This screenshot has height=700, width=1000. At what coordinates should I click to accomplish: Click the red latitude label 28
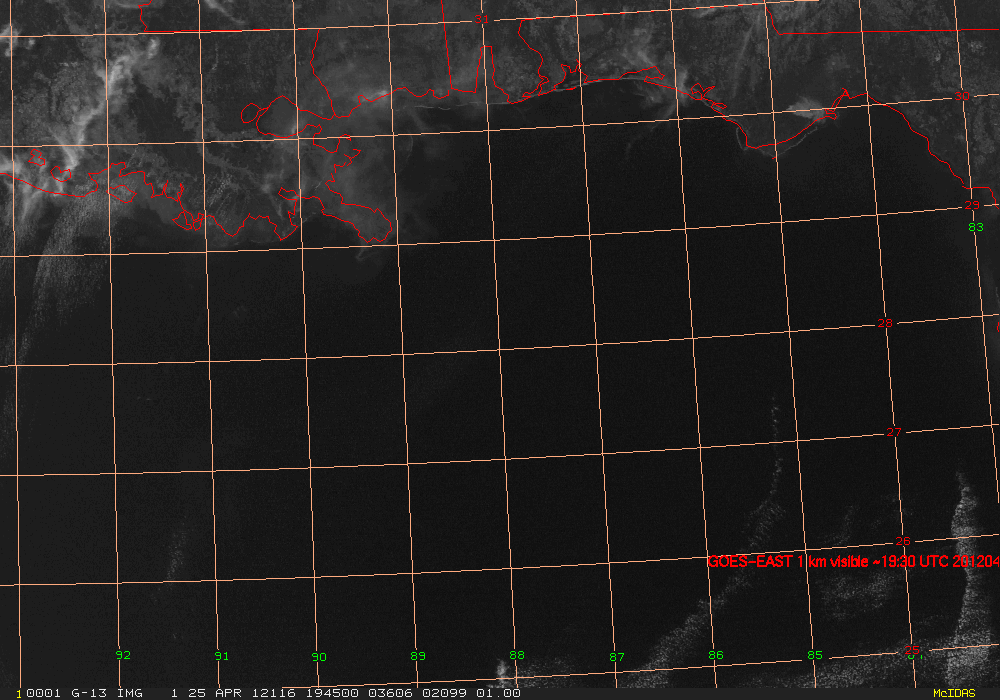pos(885,323)
